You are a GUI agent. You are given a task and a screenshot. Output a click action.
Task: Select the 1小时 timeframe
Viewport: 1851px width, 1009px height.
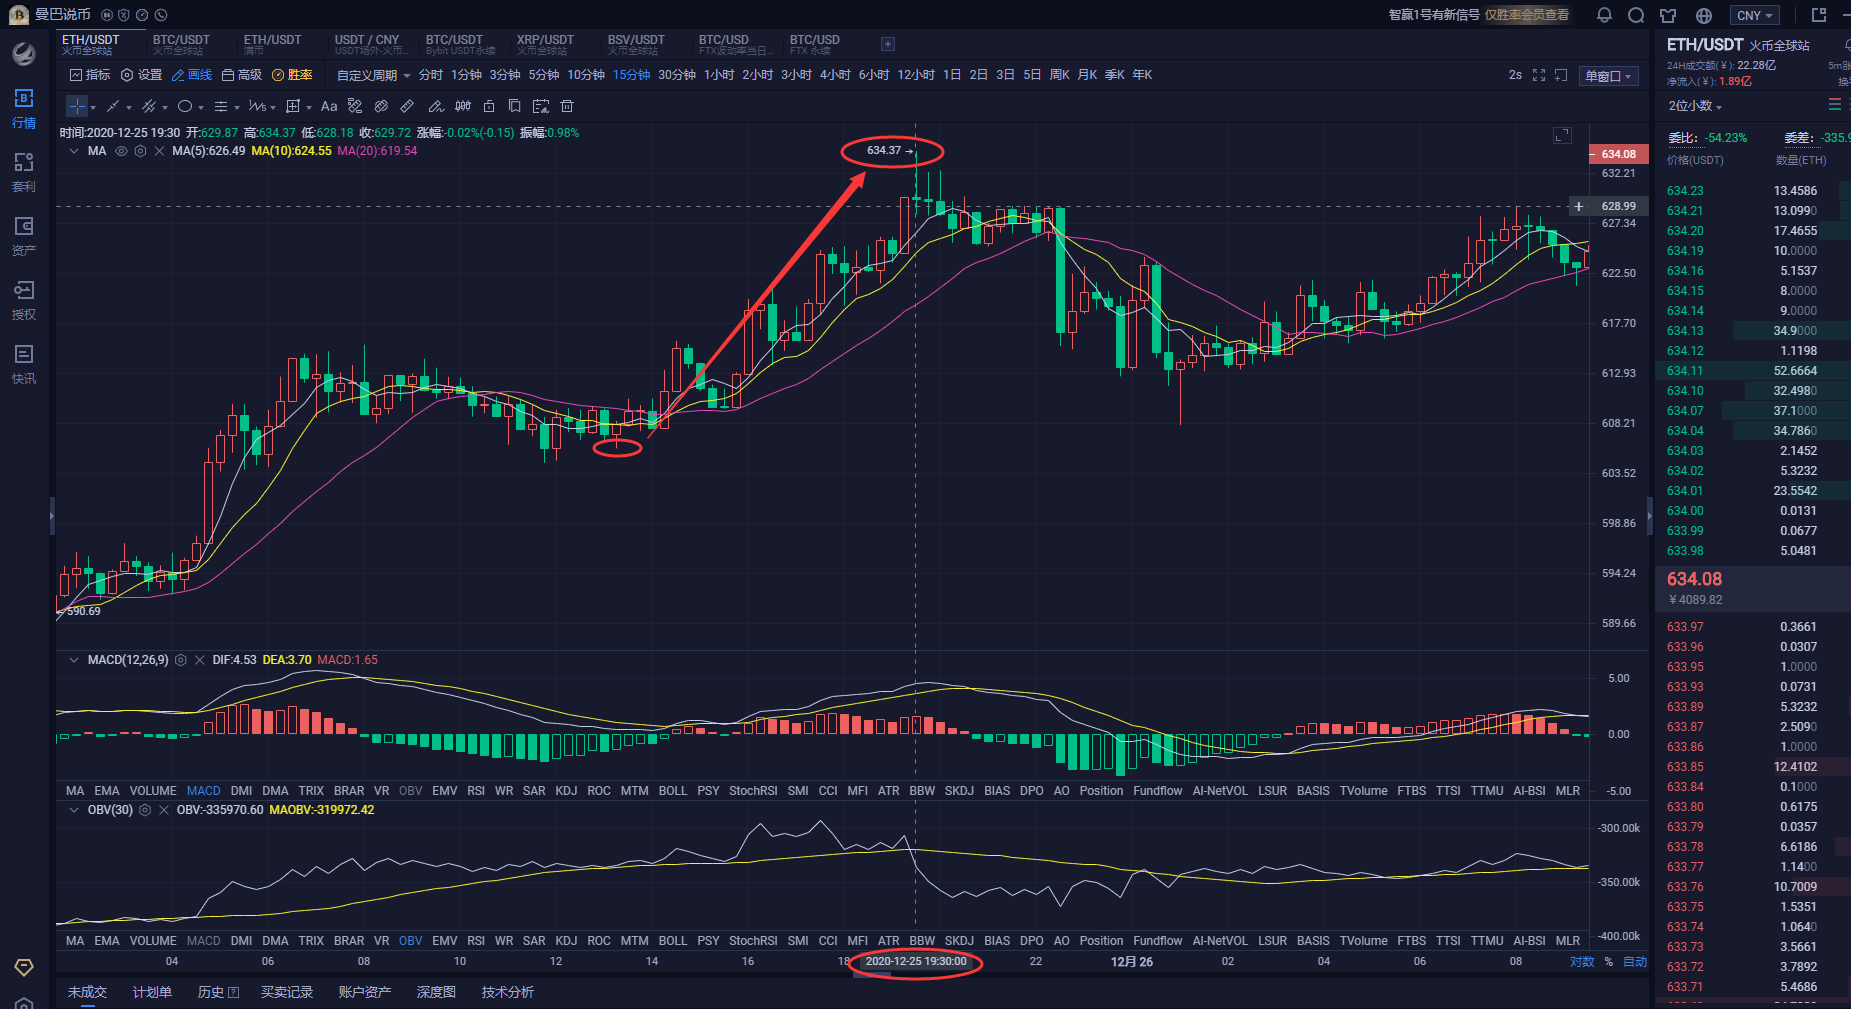point(719,75)
